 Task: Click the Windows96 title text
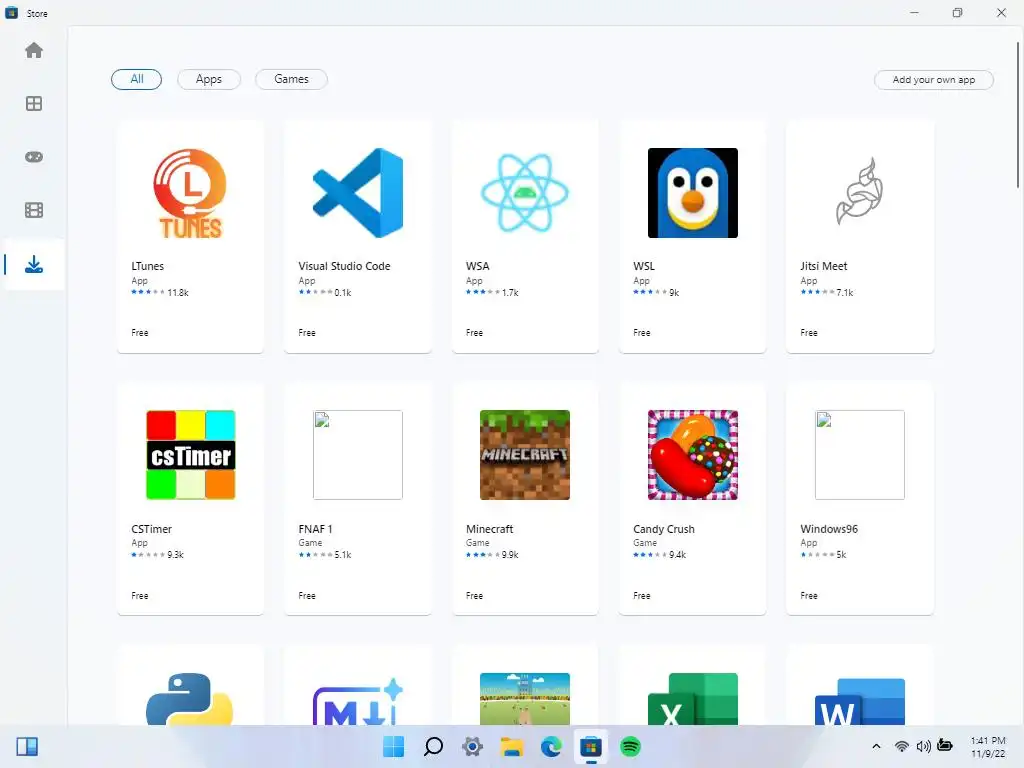click(x=829, y=529)
